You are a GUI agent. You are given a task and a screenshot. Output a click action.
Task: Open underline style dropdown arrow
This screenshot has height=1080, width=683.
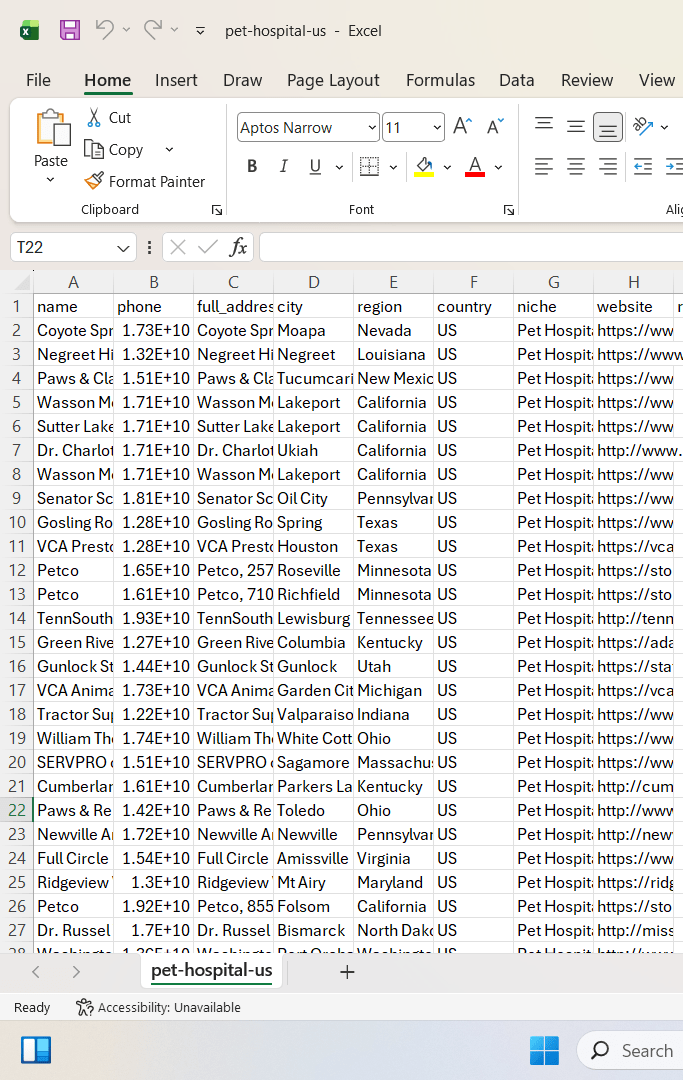339,167
